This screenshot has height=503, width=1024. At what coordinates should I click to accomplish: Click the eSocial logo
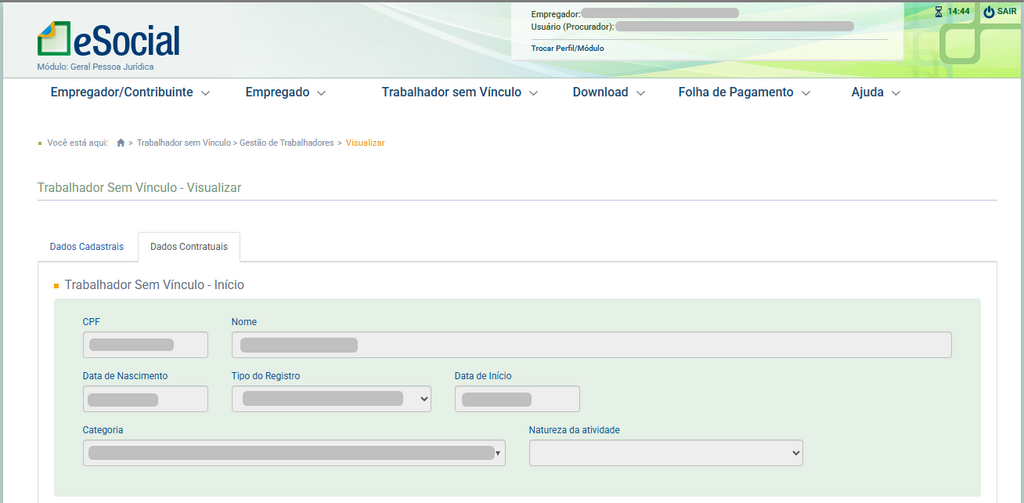pyautogui.click(x=108, y=40)
